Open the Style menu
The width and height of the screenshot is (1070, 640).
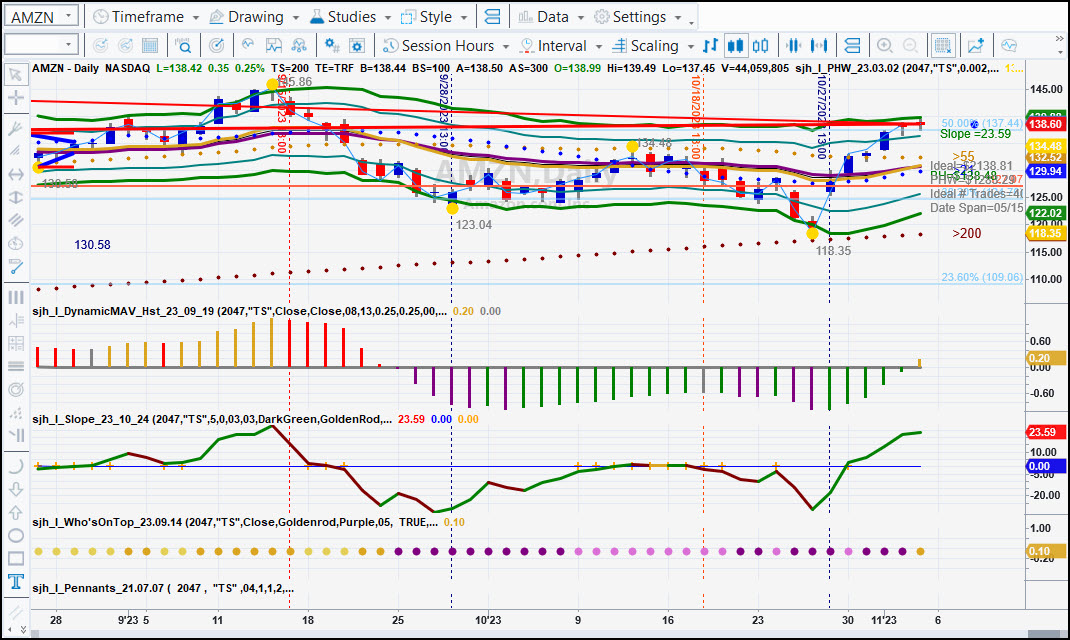coord(434,16)
